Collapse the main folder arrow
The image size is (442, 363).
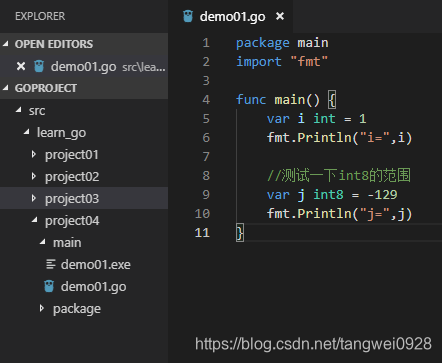point(43,242)
